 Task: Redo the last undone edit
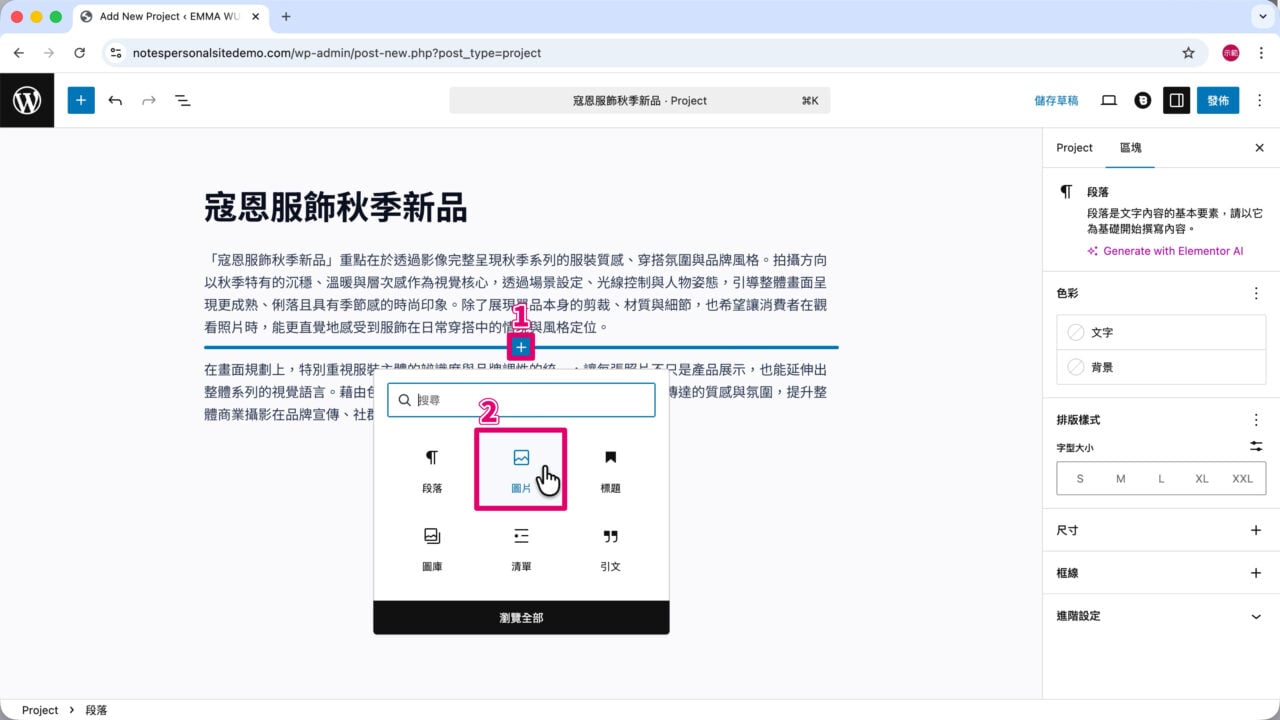pyautogui.click(x=149, y=100)
